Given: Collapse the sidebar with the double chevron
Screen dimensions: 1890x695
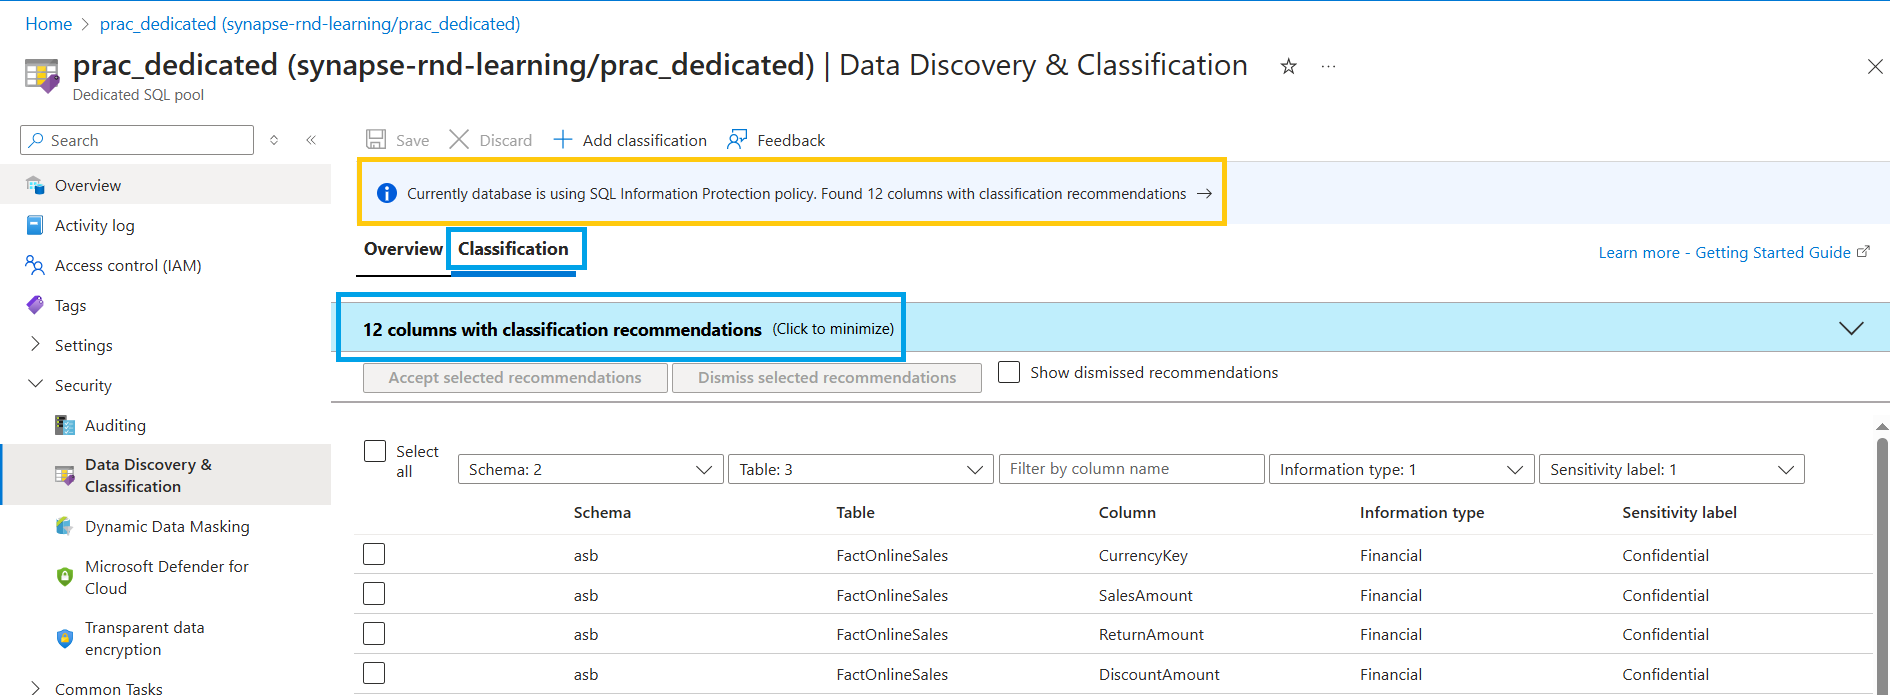Looking at the screenshot, I should click(x=311, y=140).
